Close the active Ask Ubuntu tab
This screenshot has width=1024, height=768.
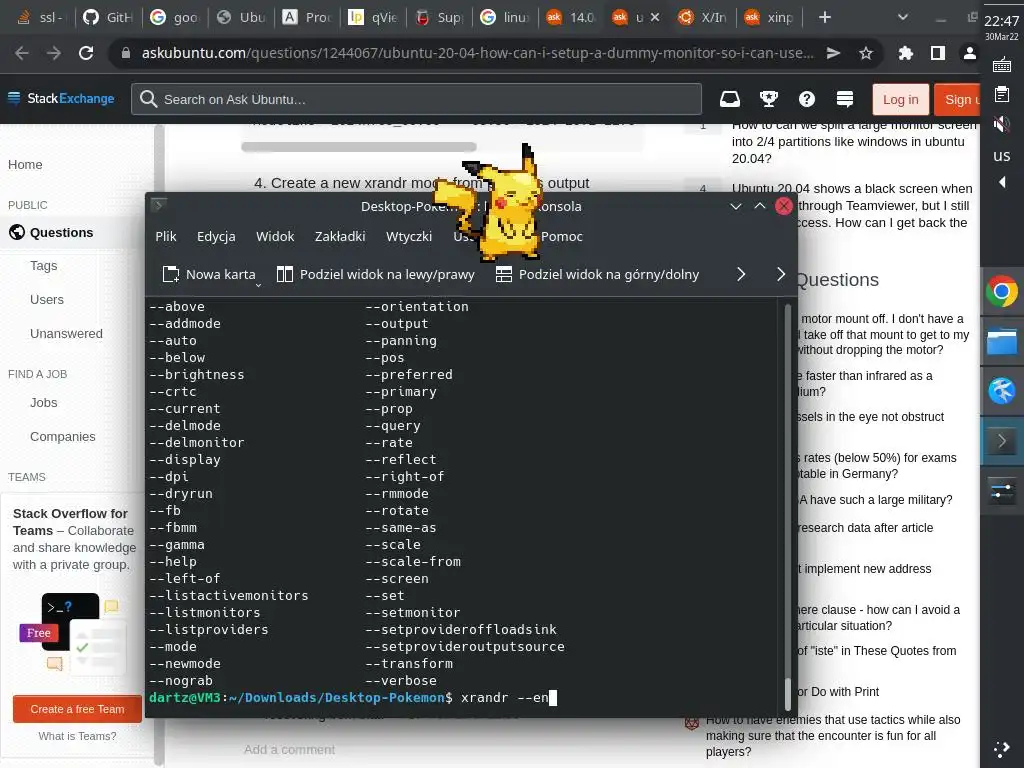point(655,18)
